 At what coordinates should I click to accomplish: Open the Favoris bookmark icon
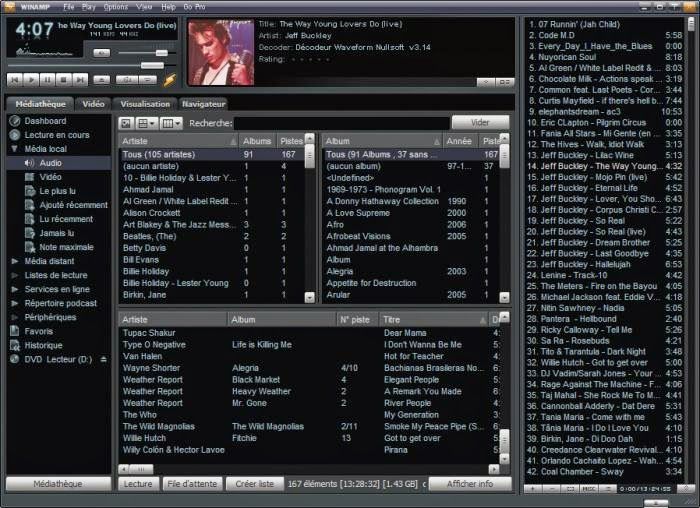pos(15,331)
